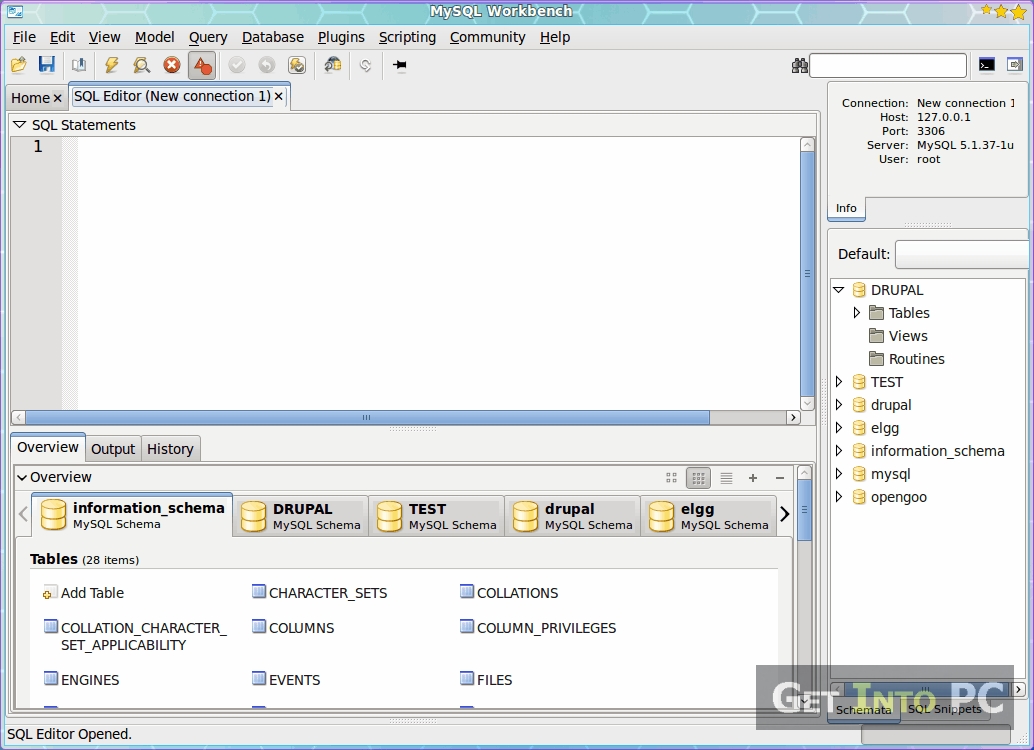
Task: Toggle stop-on-error warning icon
Action: coord(202,65)
